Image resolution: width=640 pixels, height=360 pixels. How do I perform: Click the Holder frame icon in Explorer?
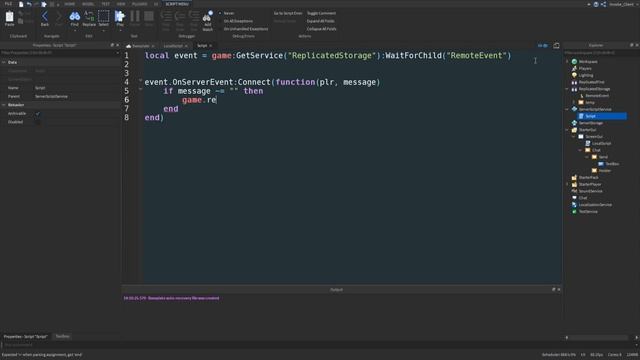[594, 171]
